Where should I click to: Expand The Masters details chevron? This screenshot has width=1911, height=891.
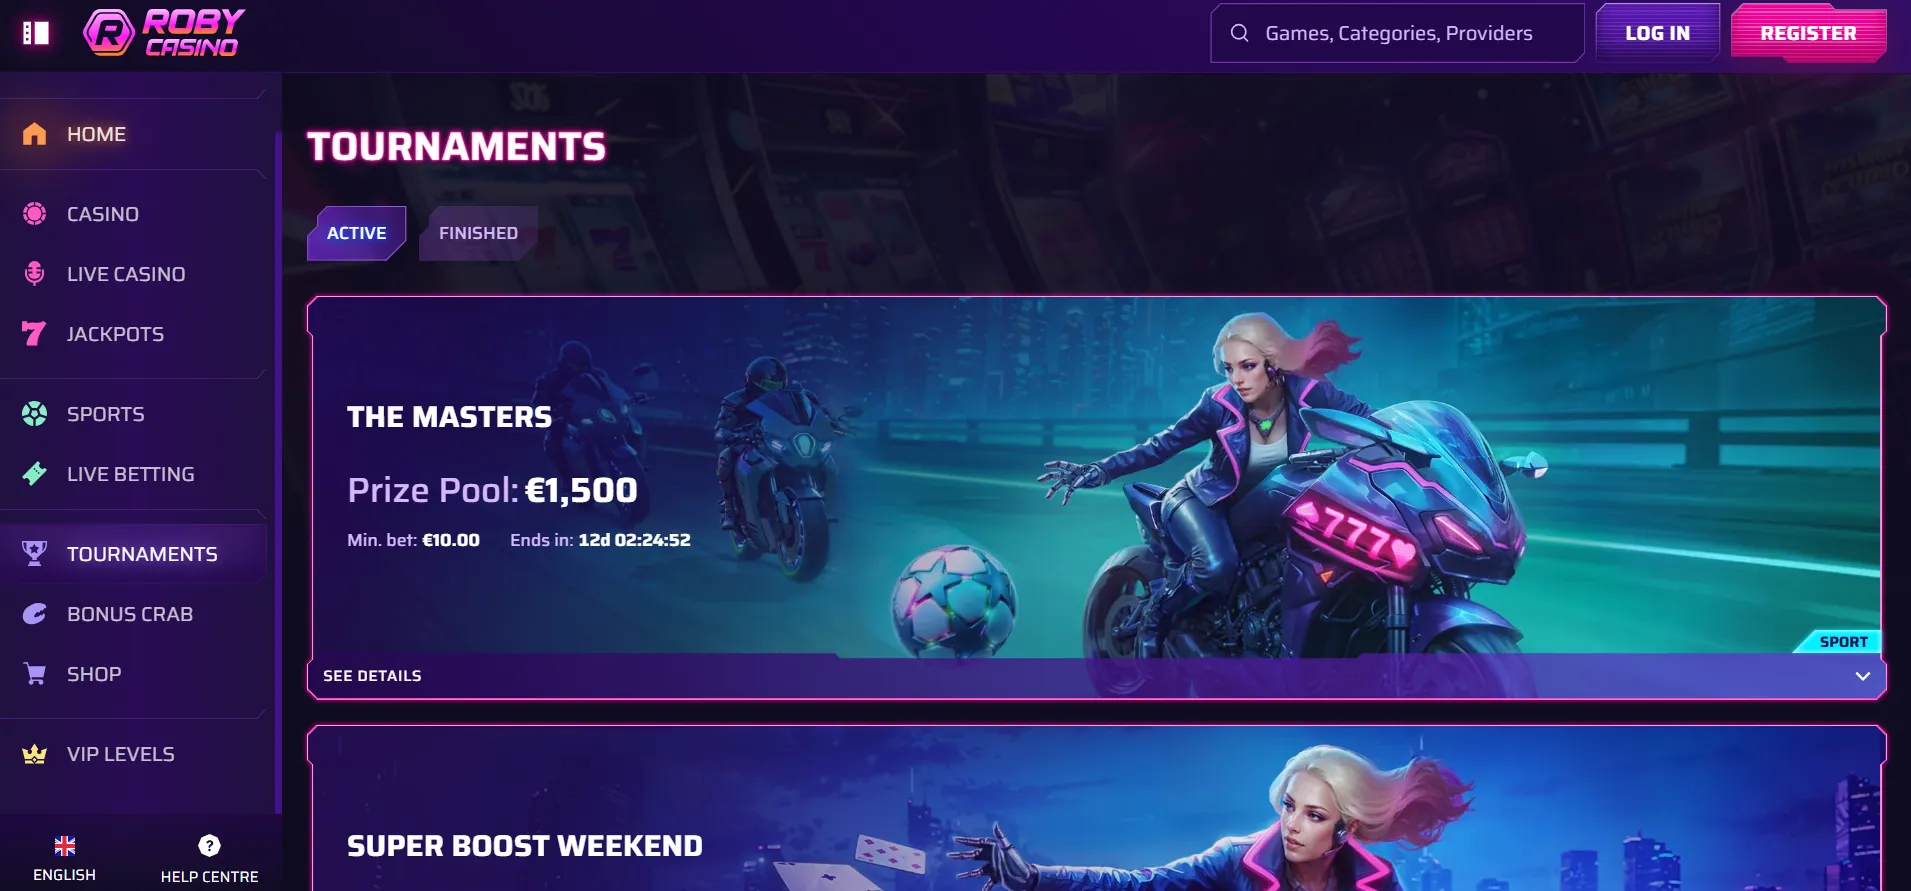(1862, 676)
